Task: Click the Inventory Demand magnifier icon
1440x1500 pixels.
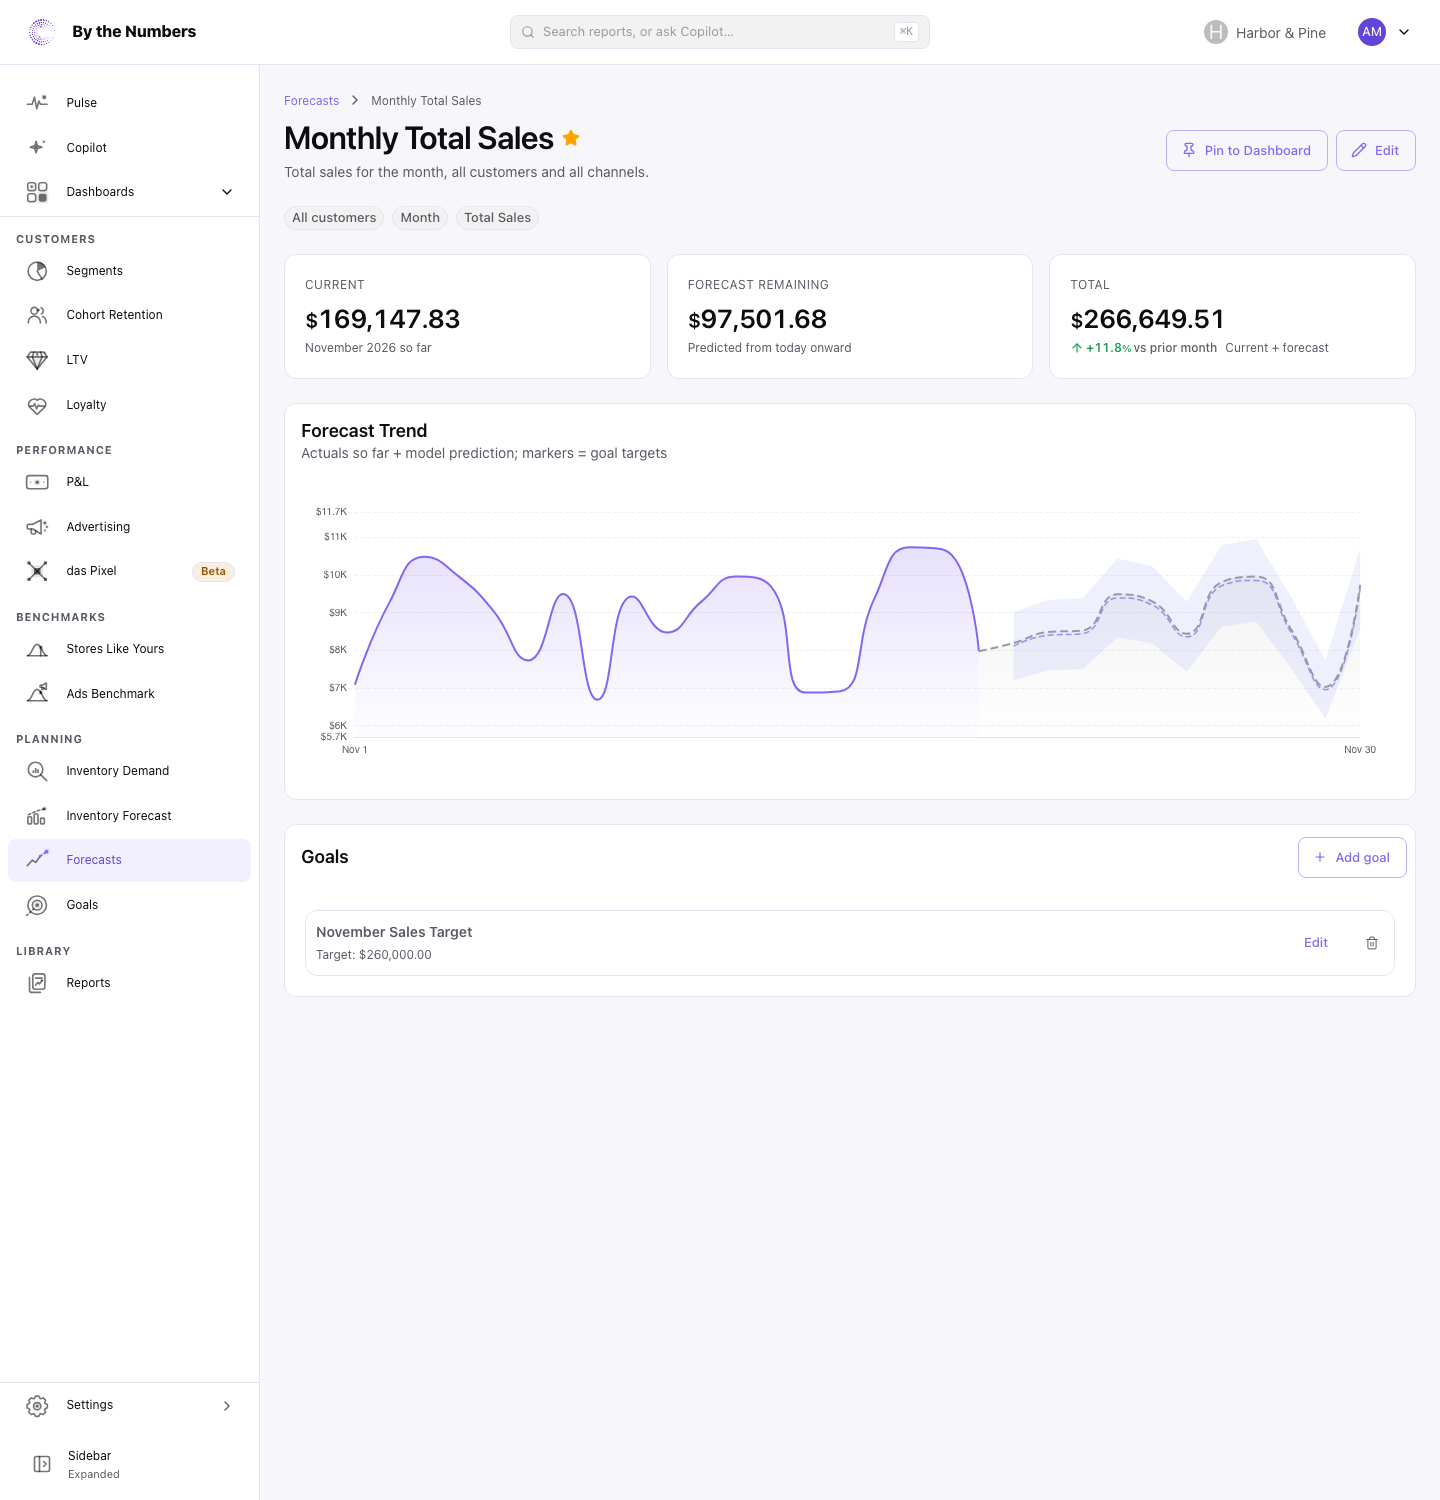Action: tap(37, 771)
